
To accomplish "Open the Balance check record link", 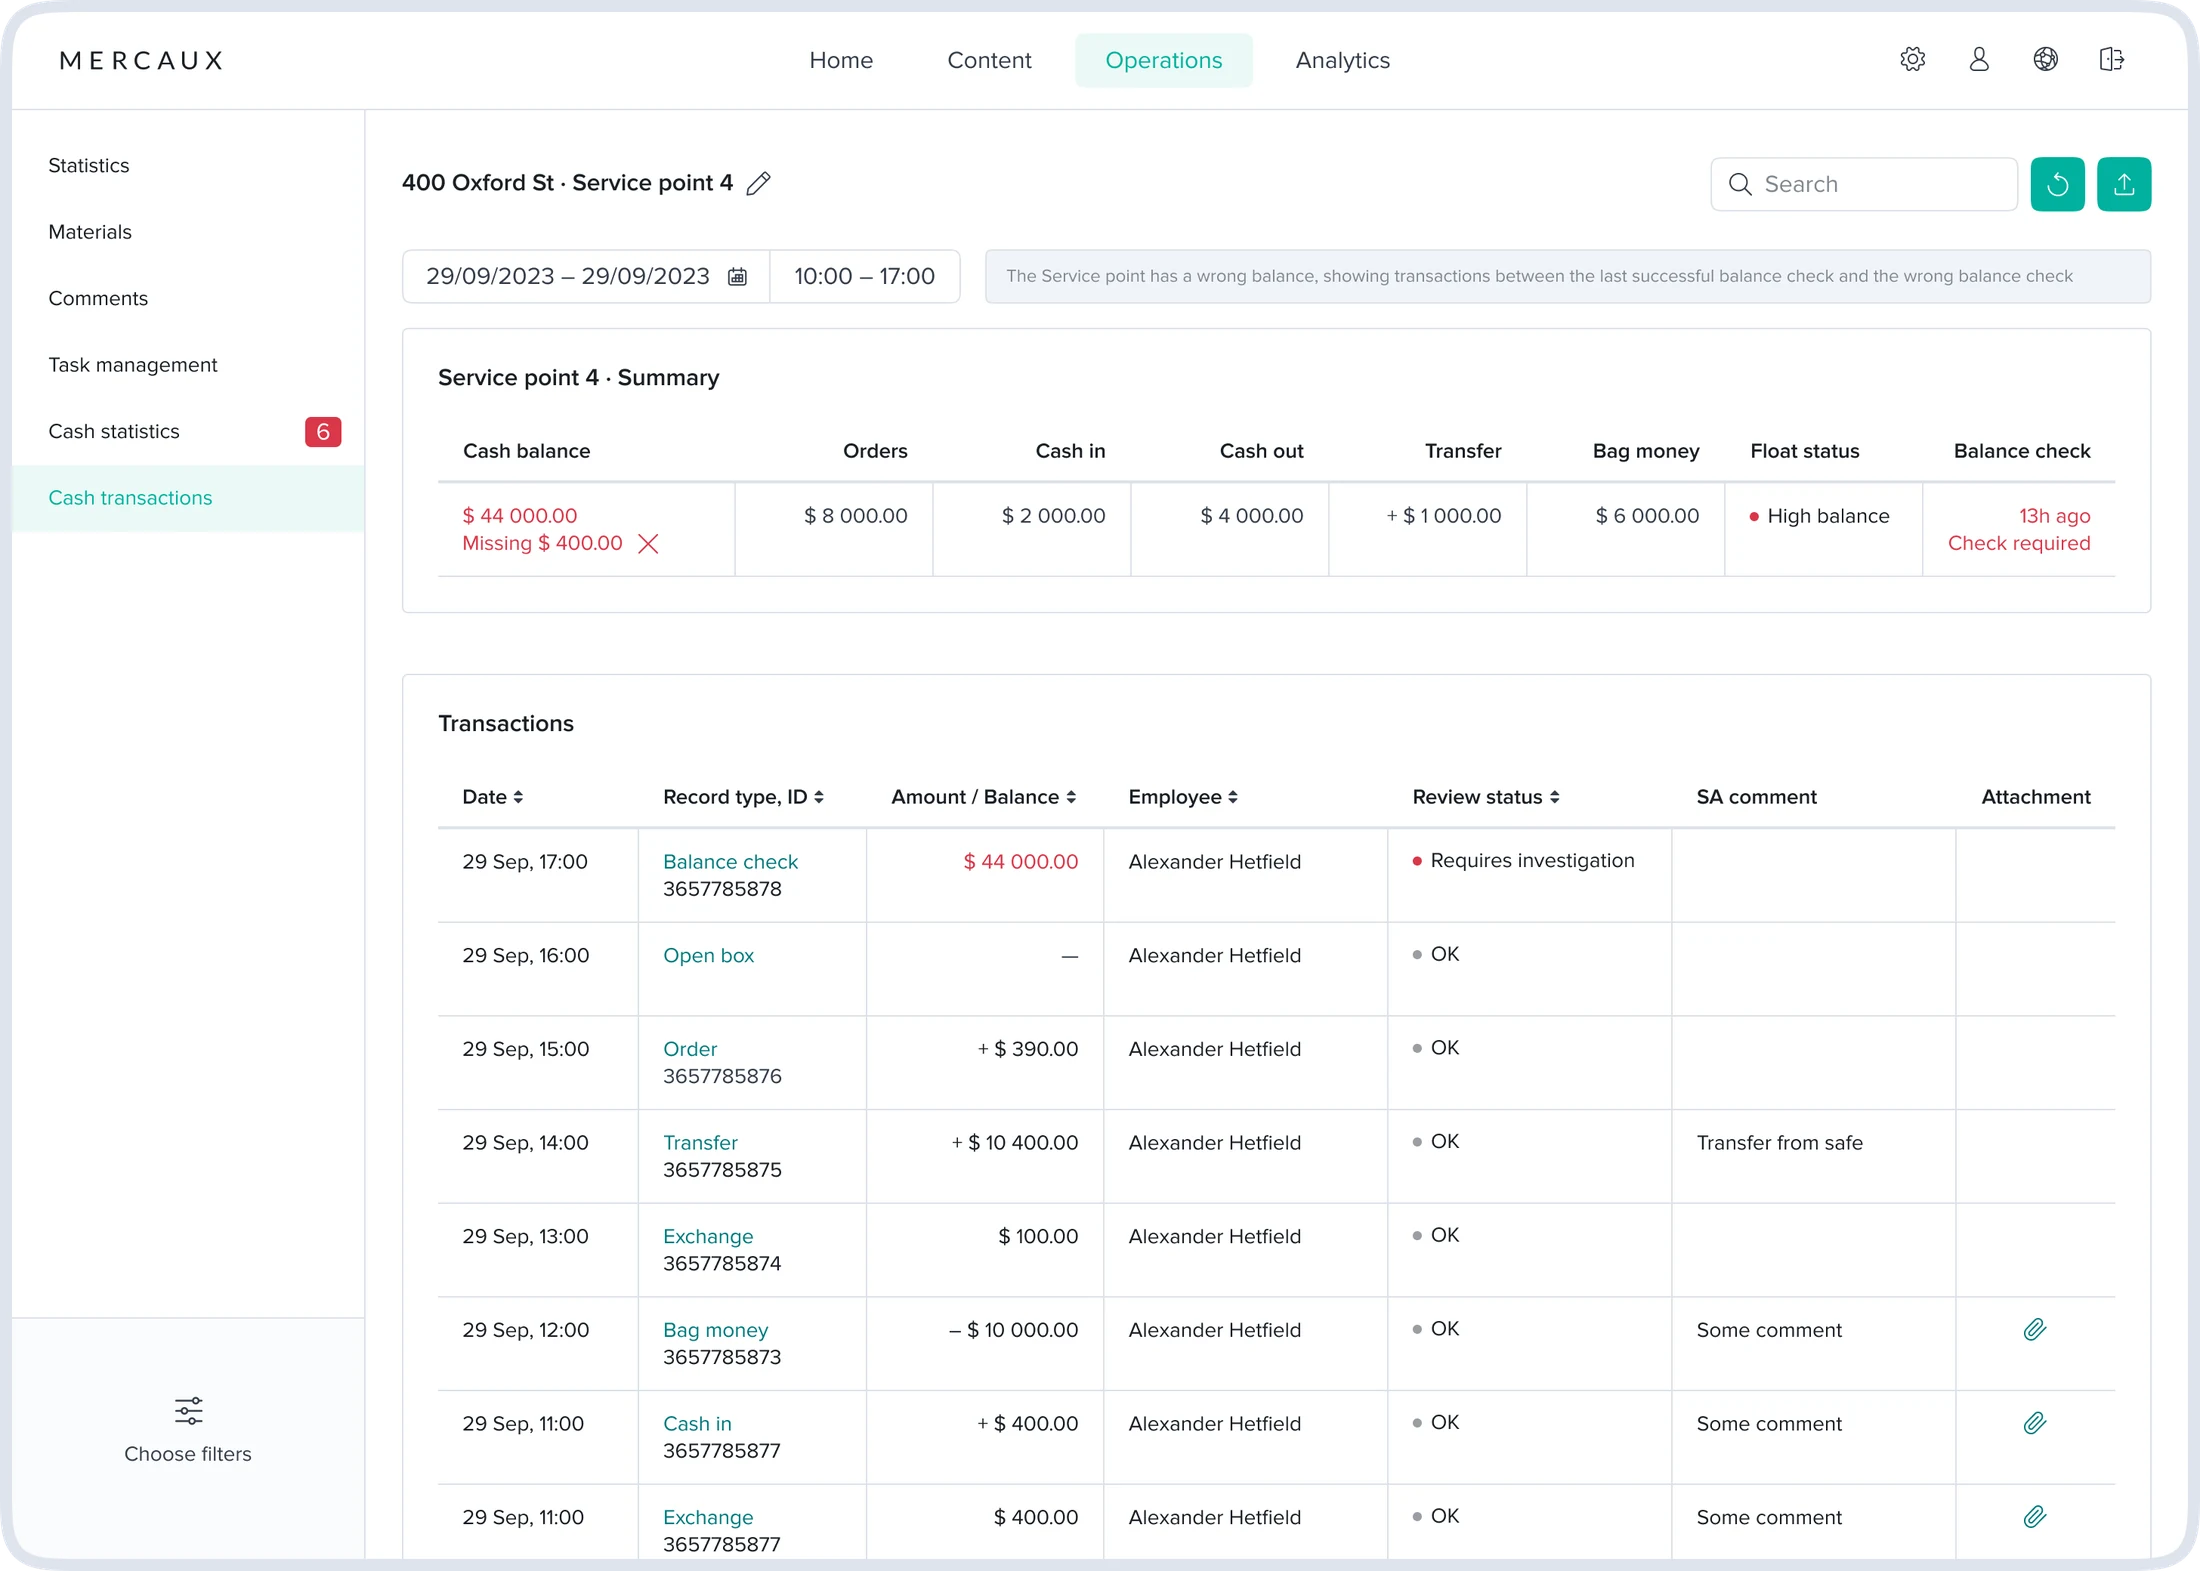I will [730, 862].
